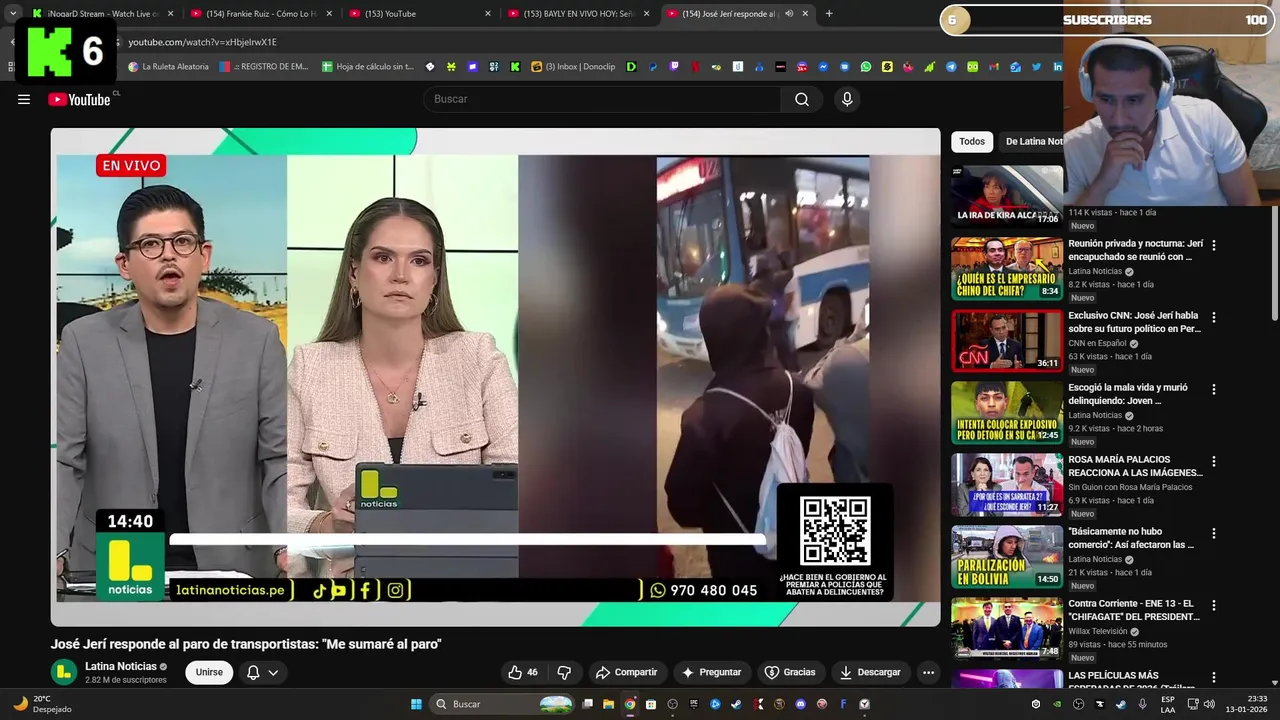Screen dimensions: 1280x720
Task: Switch to BAYLY EN VIVO HOY tab
Action: 578,14
